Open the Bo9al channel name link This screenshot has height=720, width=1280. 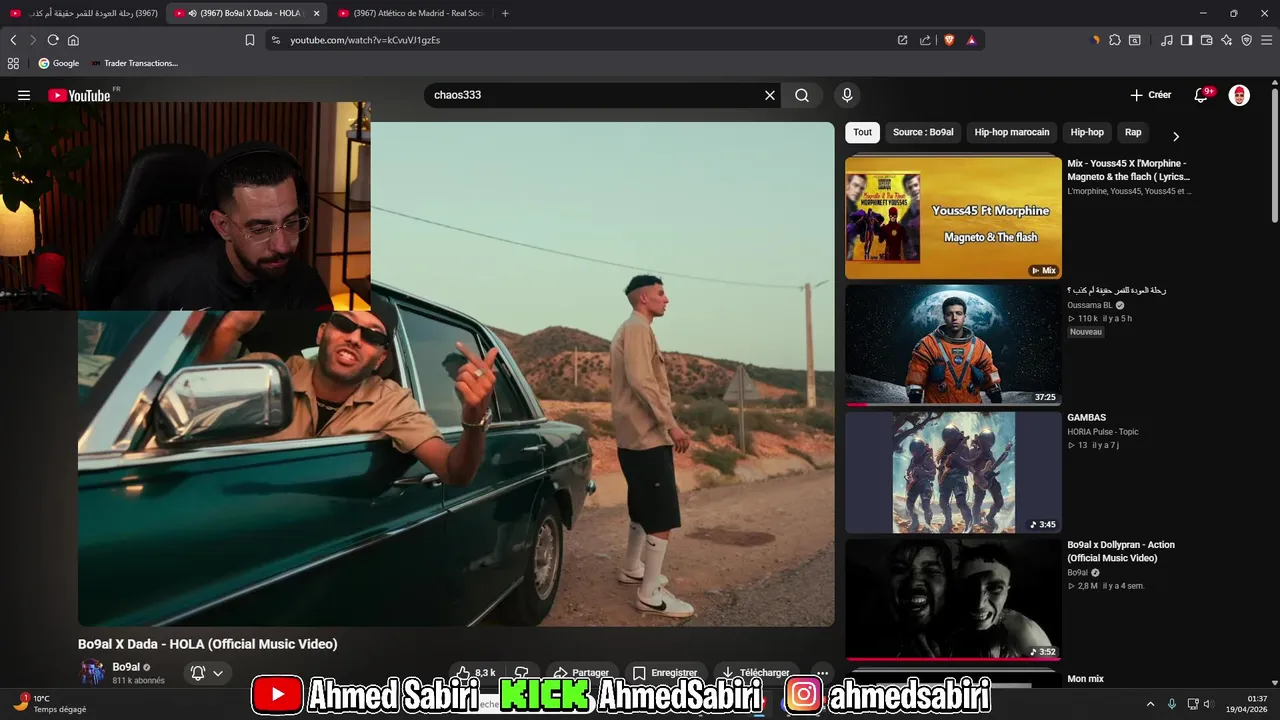126,667
